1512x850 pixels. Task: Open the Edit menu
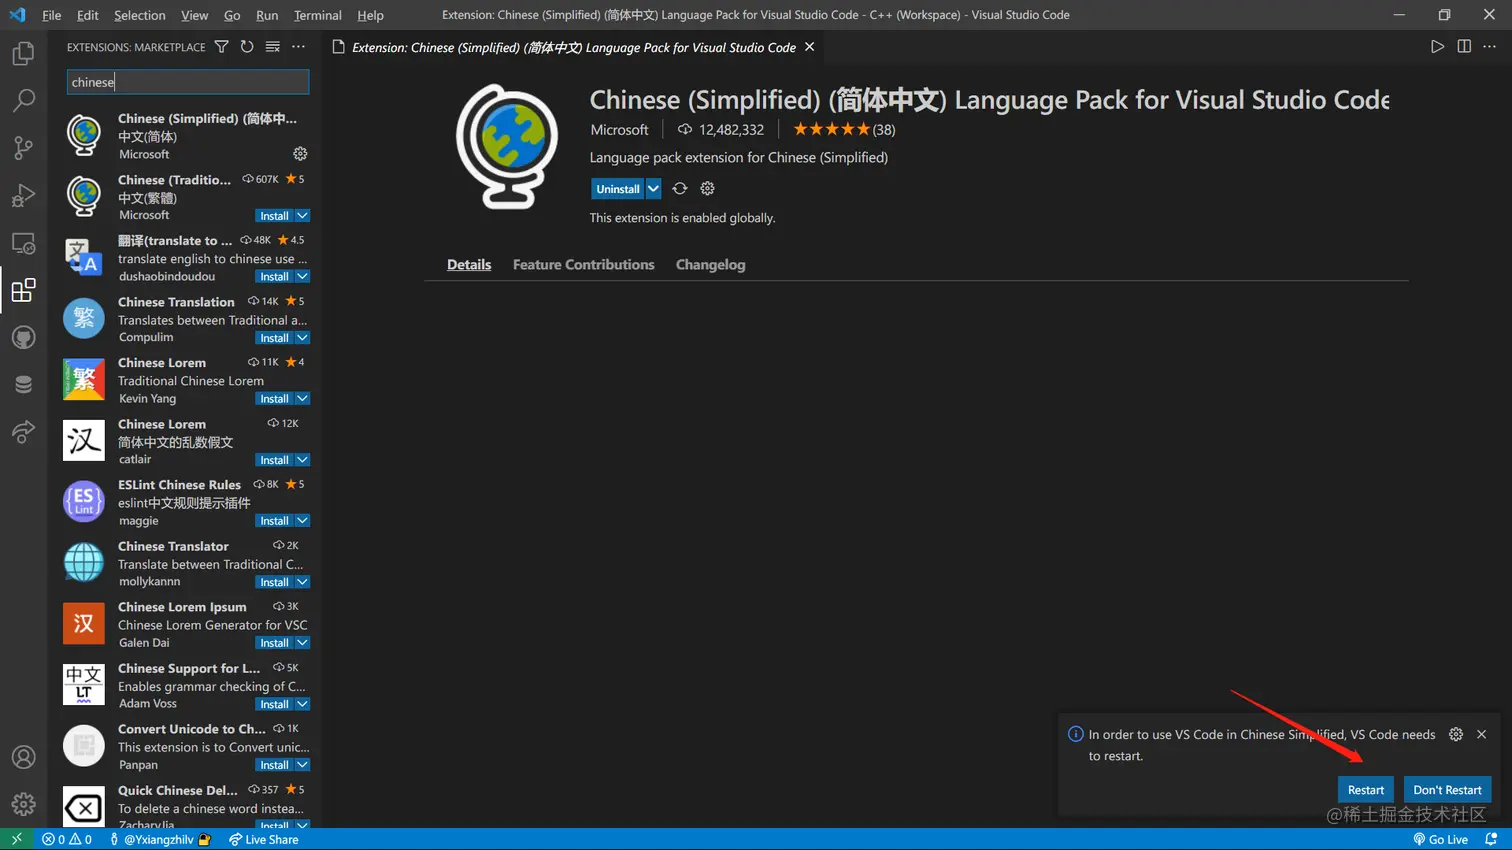(88, 15)
